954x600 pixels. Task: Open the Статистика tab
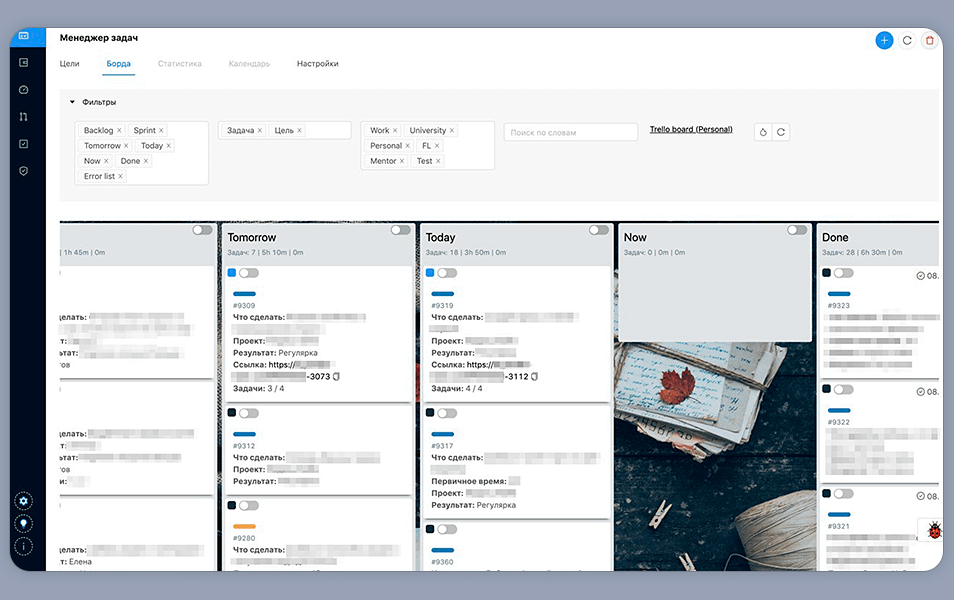coord(179,63)
